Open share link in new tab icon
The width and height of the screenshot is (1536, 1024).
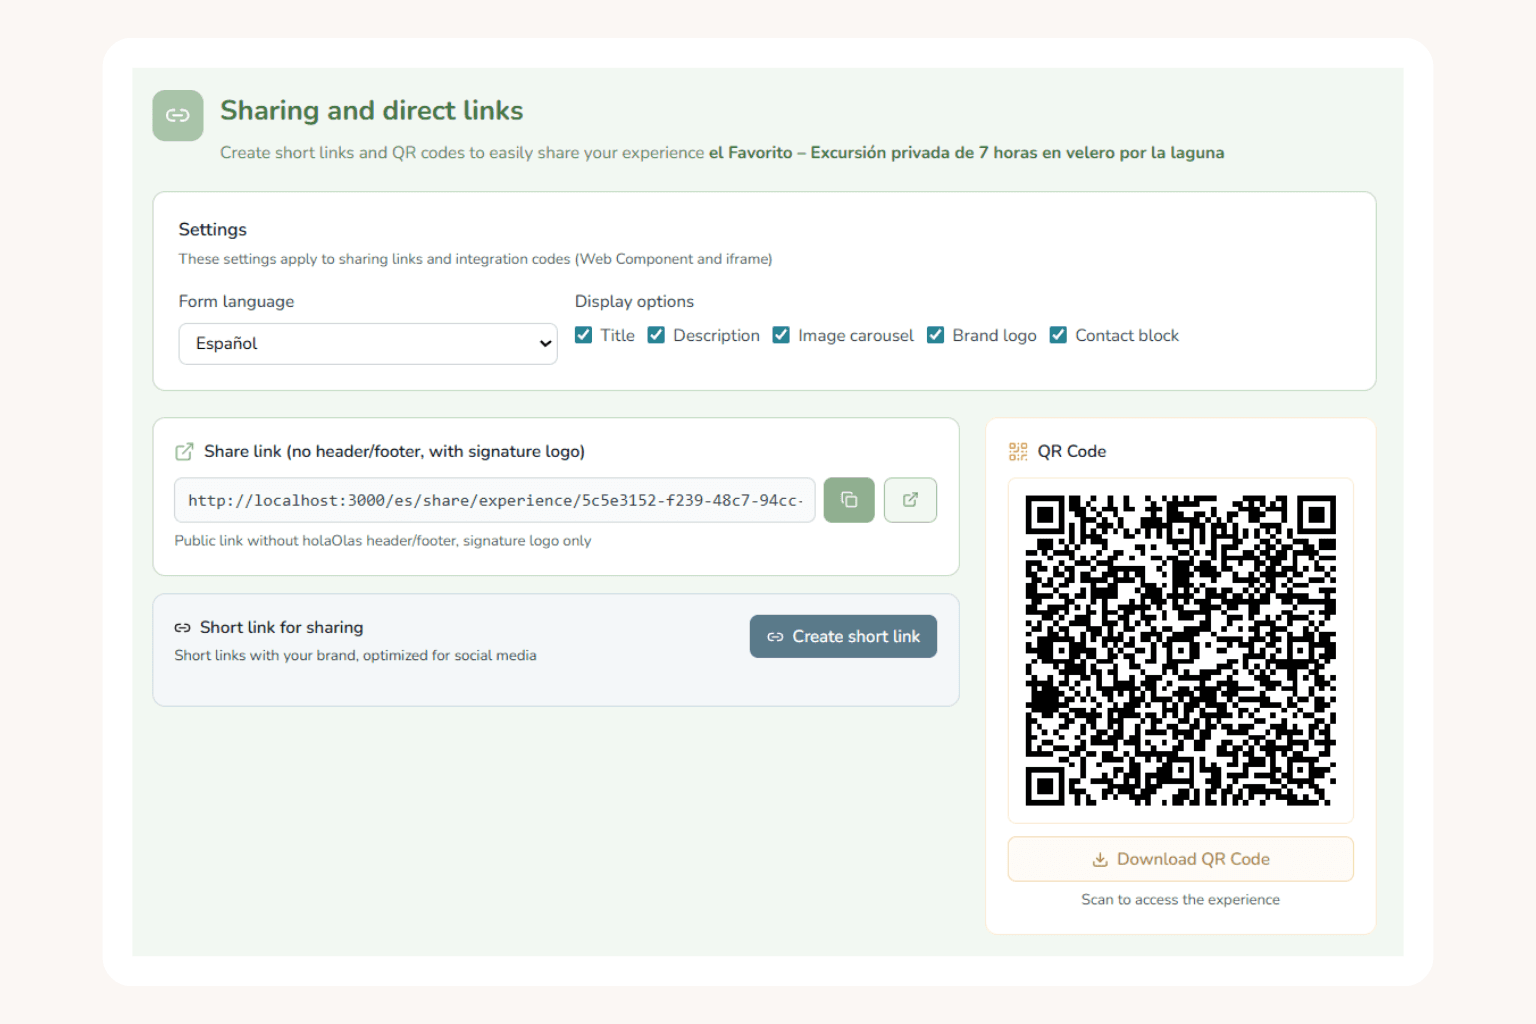910,500
